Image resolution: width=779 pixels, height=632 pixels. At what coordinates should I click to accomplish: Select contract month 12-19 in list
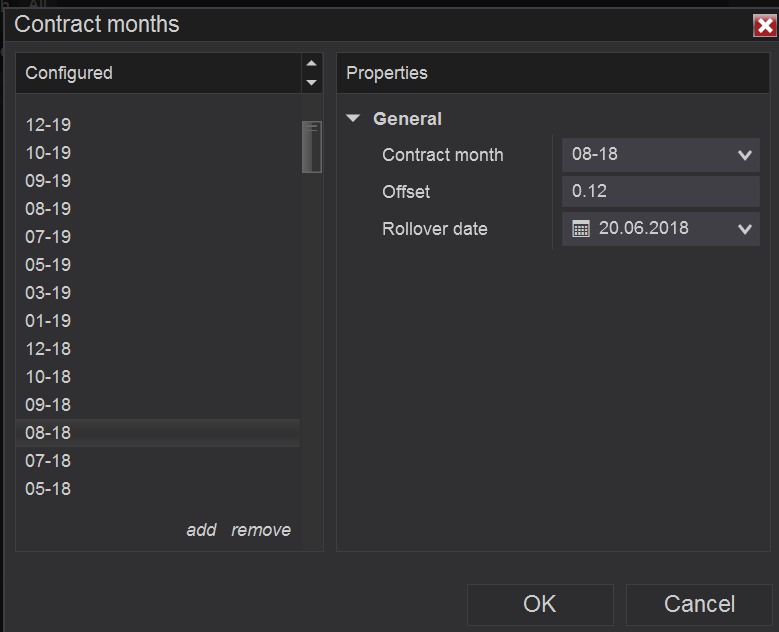48,125
